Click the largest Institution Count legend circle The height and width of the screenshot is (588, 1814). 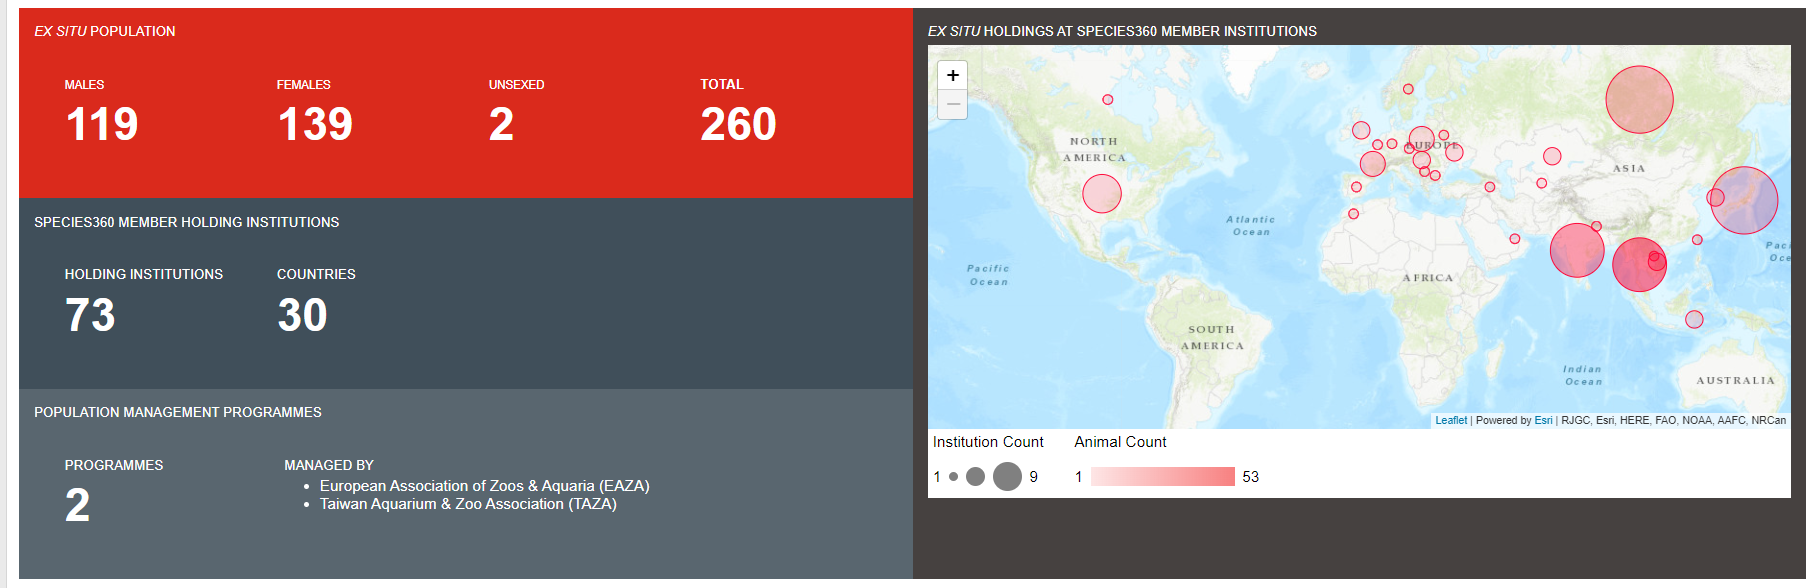[x=1008, y=476]
